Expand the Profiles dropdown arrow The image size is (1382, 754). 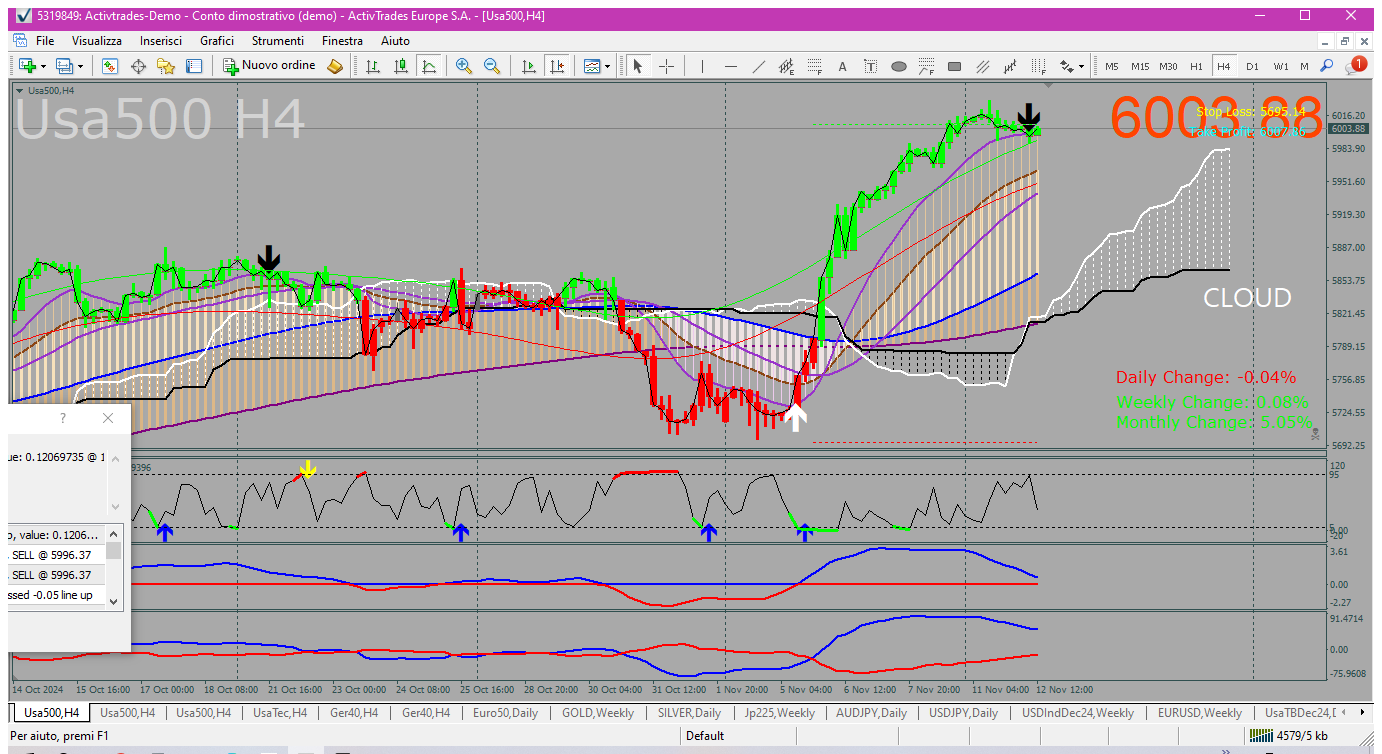coord(81,66)
